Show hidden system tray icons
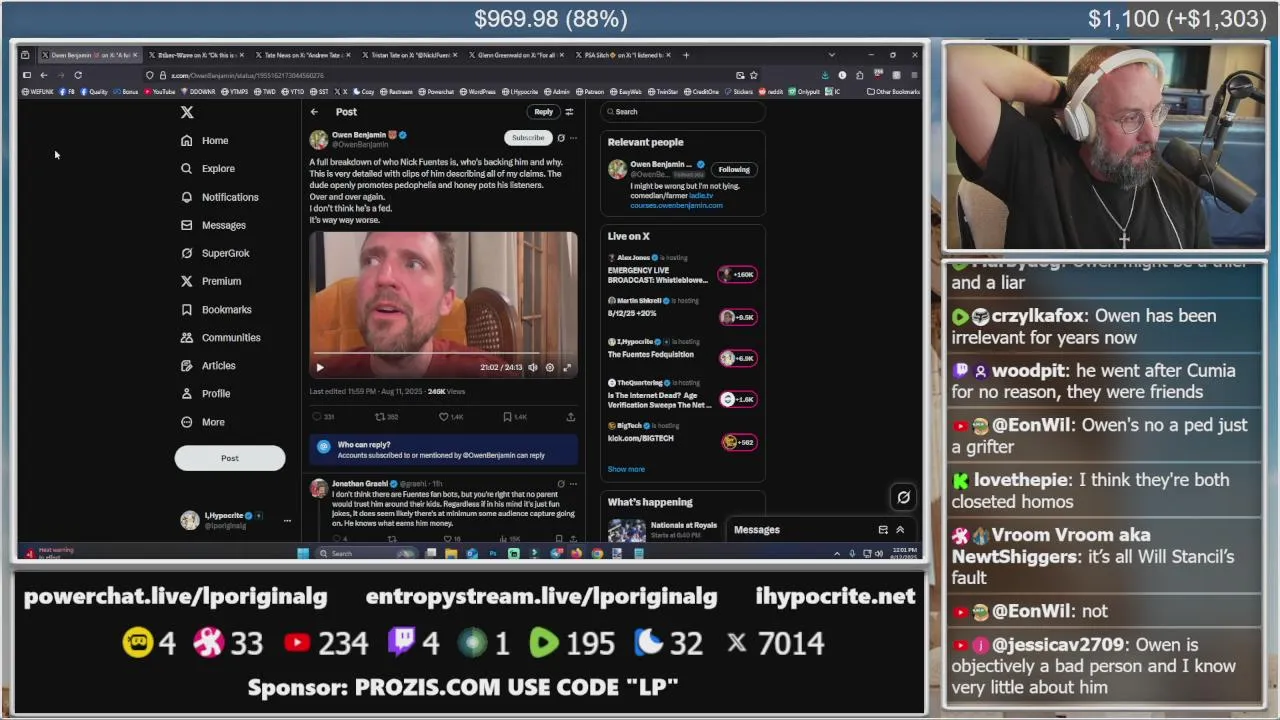 [837, 553]
